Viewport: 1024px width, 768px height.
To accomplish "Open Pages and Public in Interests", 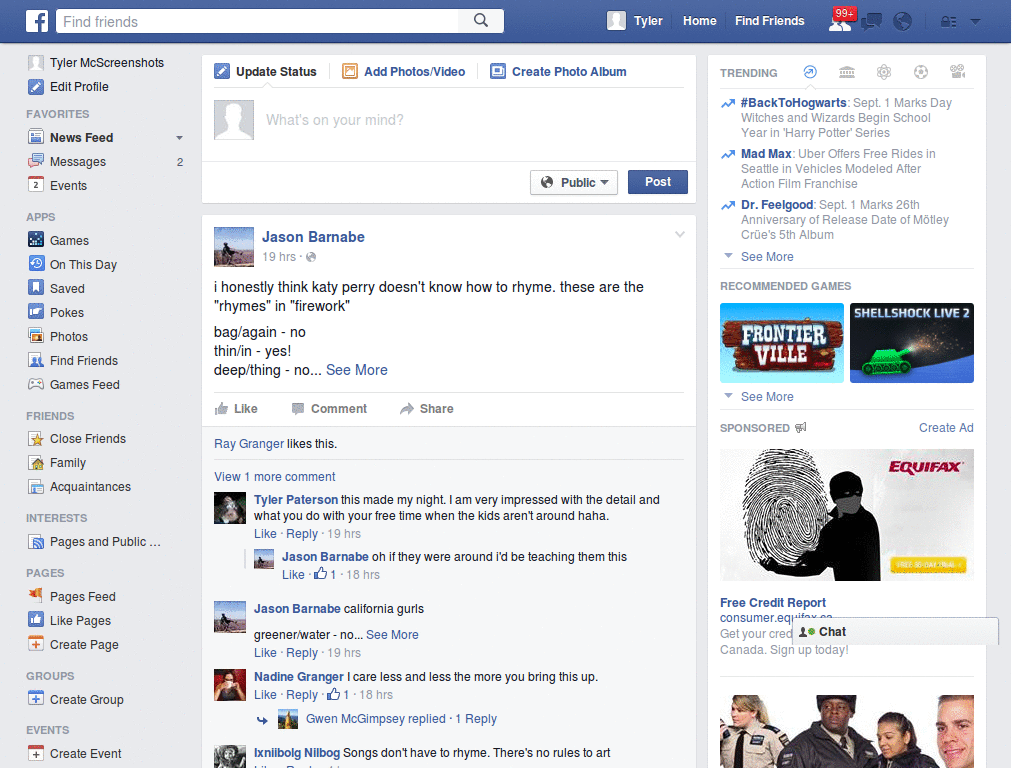I will 104,542.
